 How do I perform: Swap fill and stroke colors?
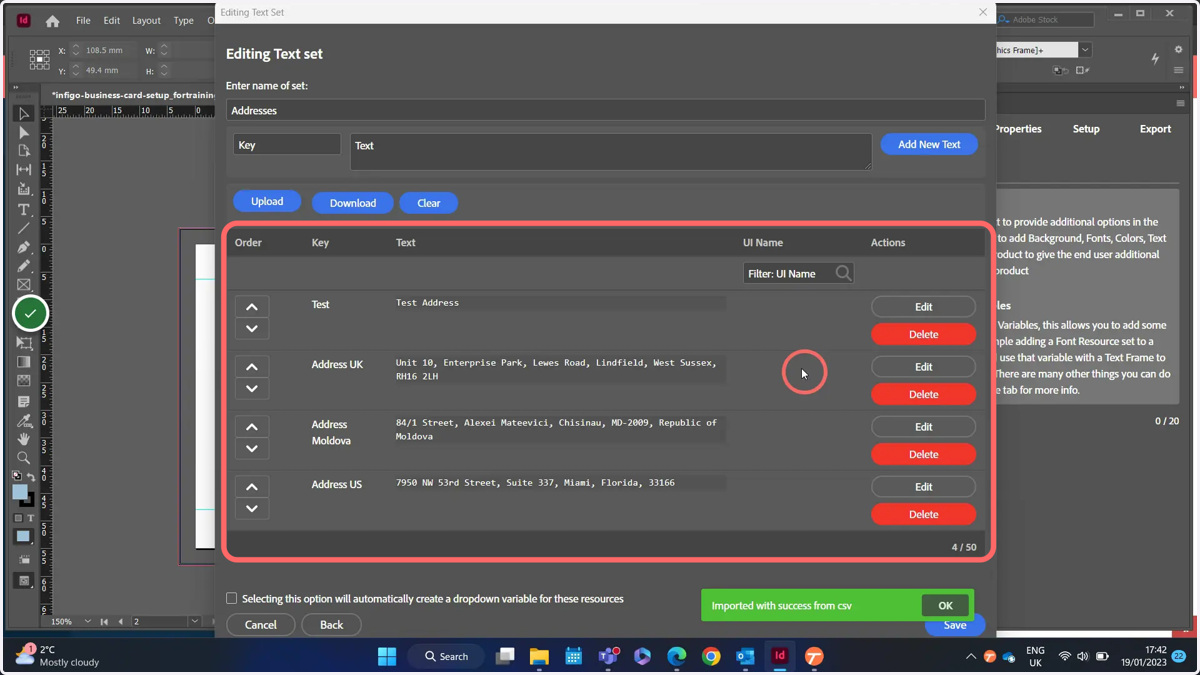(x=31, y=477)
